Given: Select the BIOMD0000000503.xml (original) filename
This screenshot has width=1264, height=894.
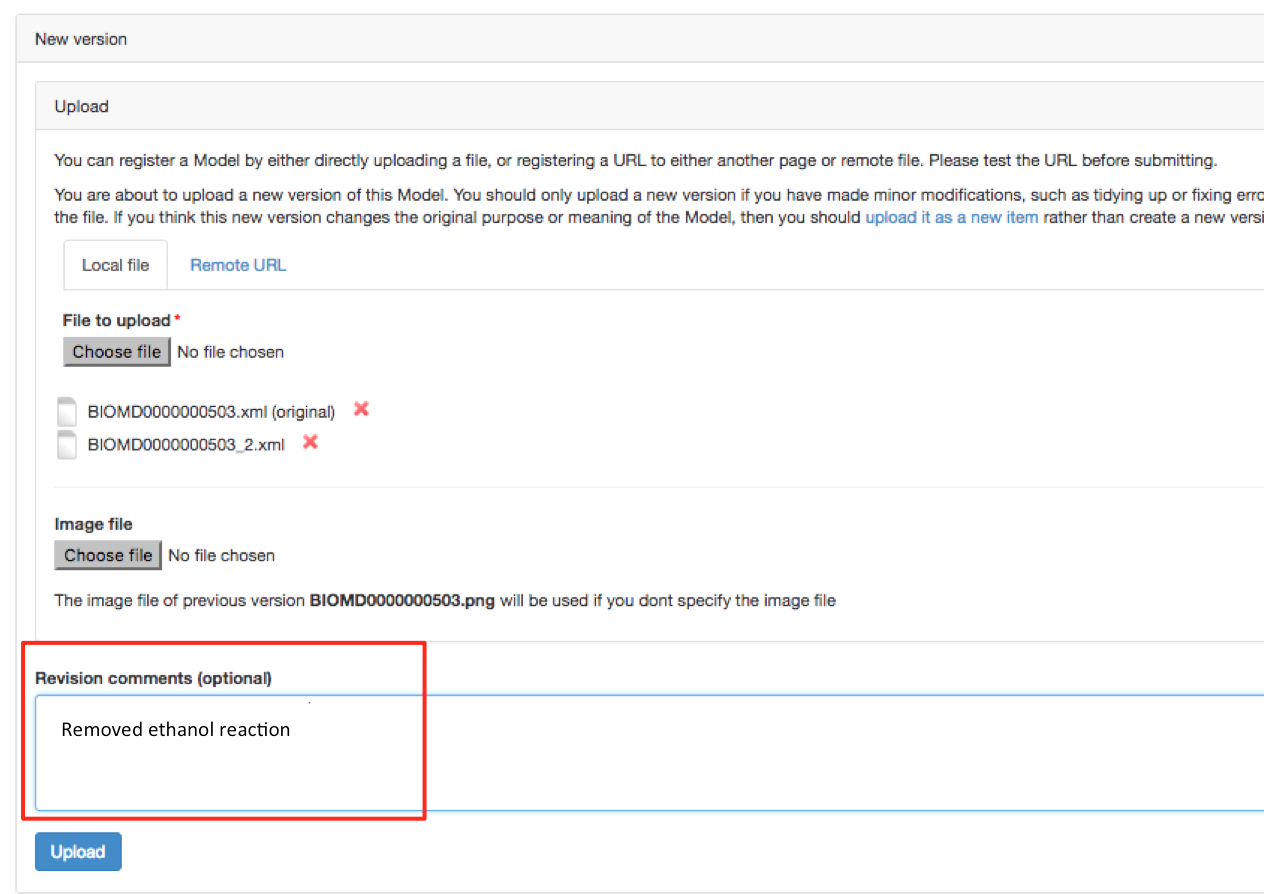Looking at the screenshot, I should (211, 412).
